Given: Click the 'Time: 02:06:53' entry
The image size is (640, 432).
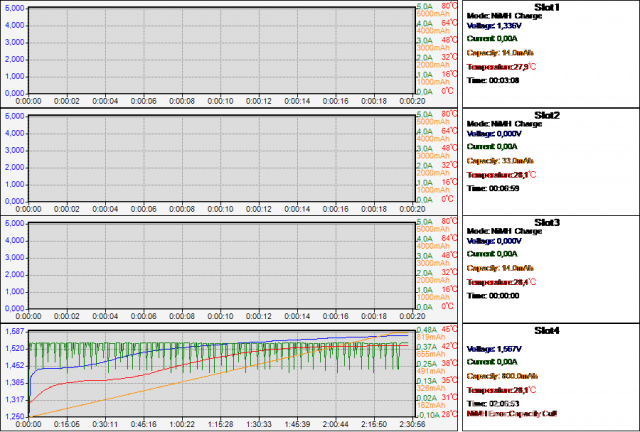Looking at the screenshot, I should point(493,404).
